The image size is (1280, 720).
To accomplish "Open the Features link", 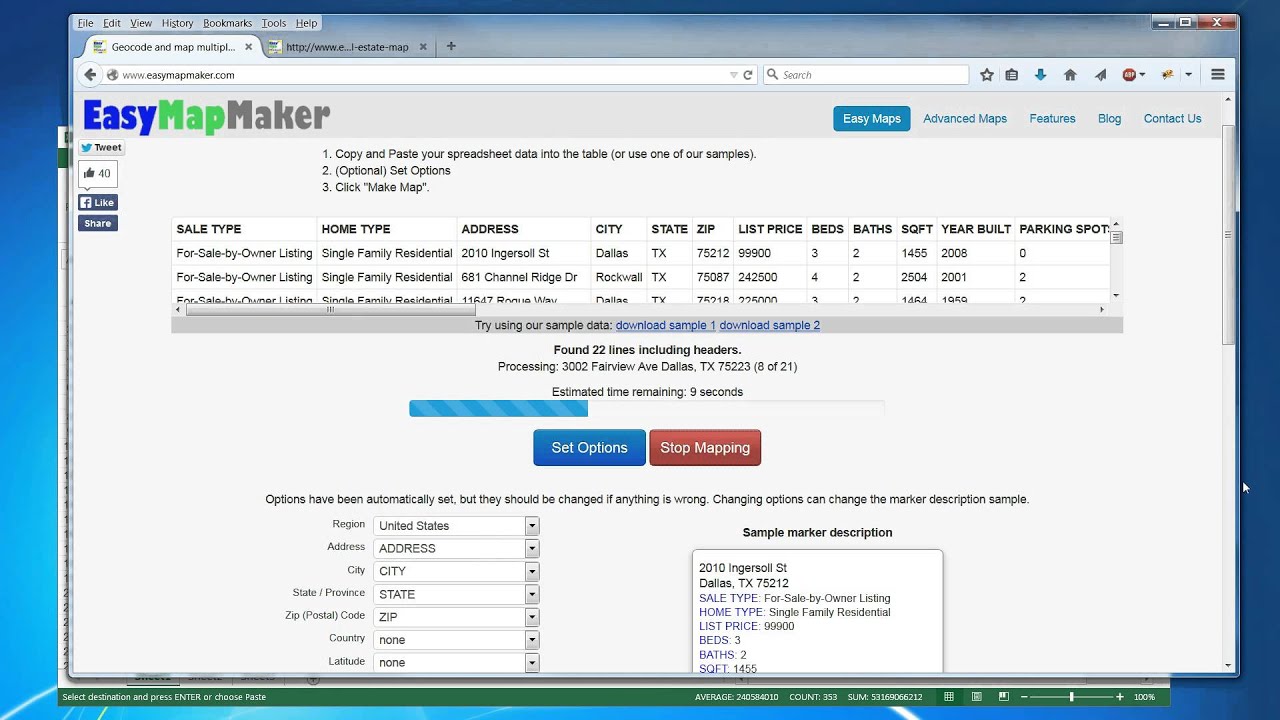I will pos(1053,118).
